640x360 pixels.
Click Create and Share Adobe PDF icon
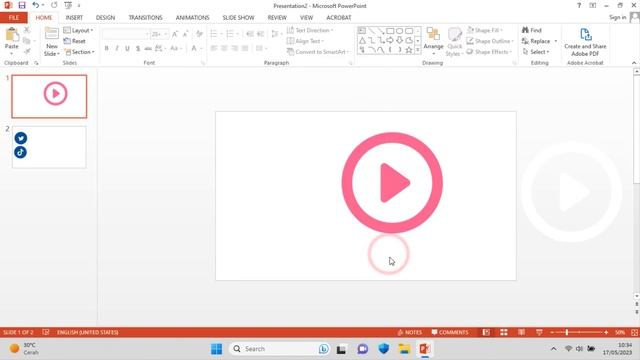tap(585, 35)
